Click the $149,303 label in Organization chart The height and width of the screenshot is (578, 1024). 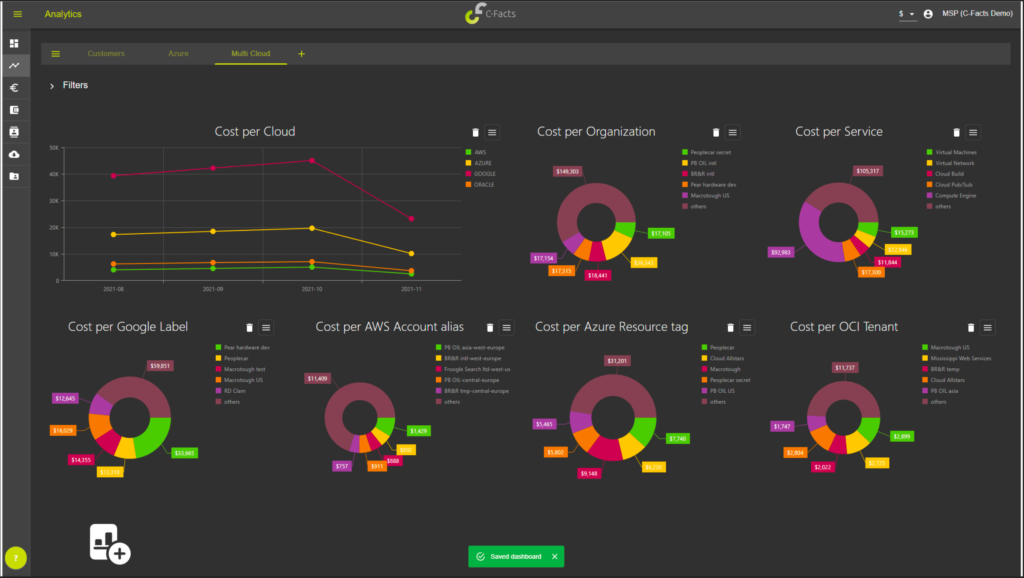coord(568,171)
